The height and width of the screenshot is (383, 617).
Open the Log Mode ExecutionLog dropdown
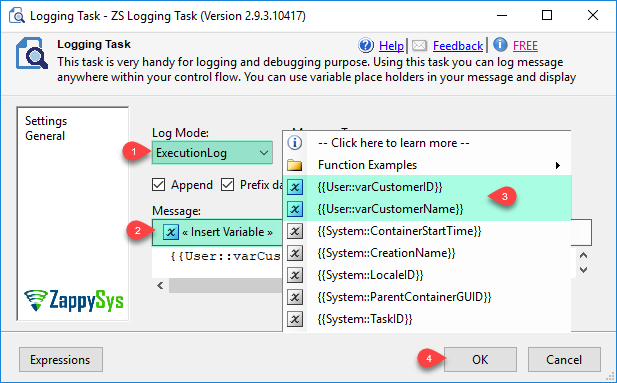(212, 153)
